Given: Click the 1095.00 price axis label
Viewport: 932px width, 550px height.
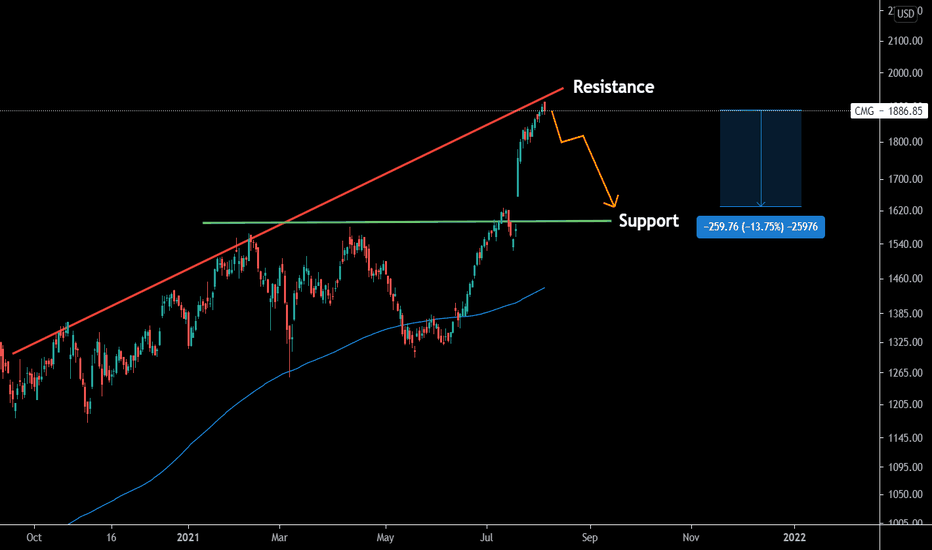Looking at the screenshot, I should click(905, 467).
